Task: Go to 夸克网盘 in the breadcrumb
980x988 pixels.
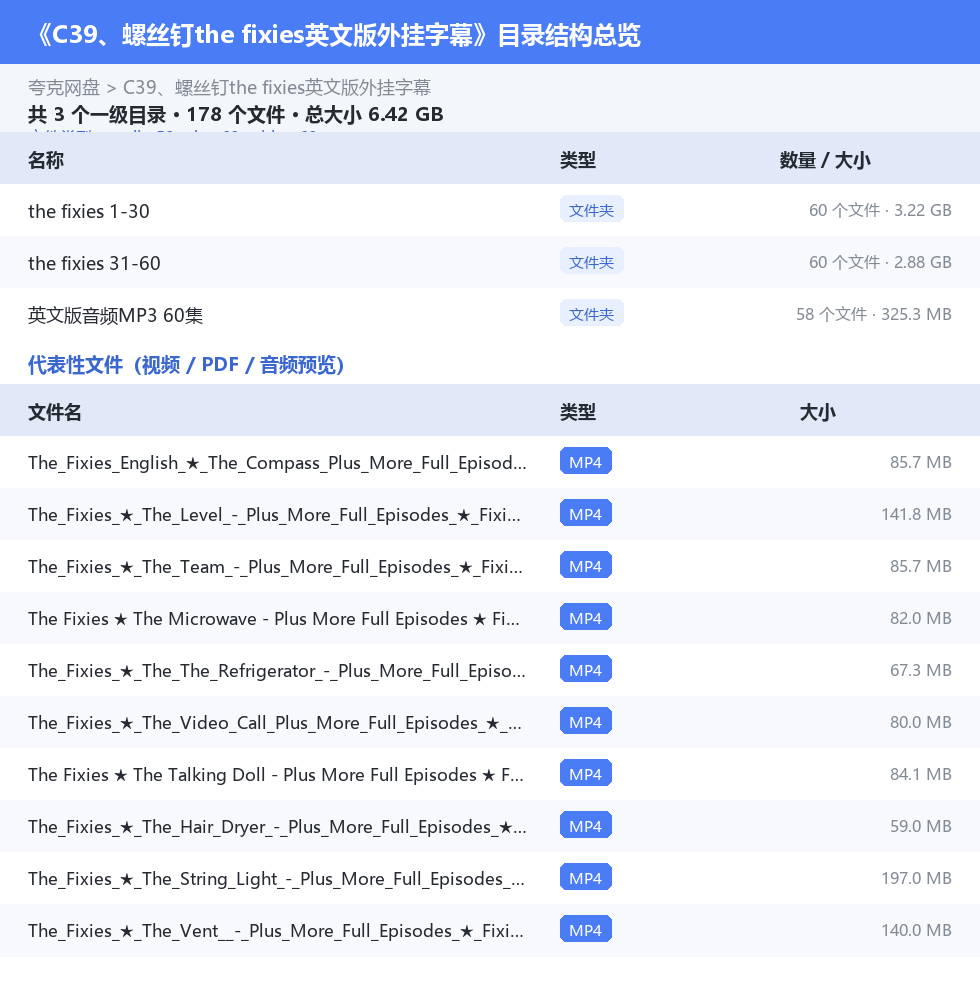Action: [64, 88]
